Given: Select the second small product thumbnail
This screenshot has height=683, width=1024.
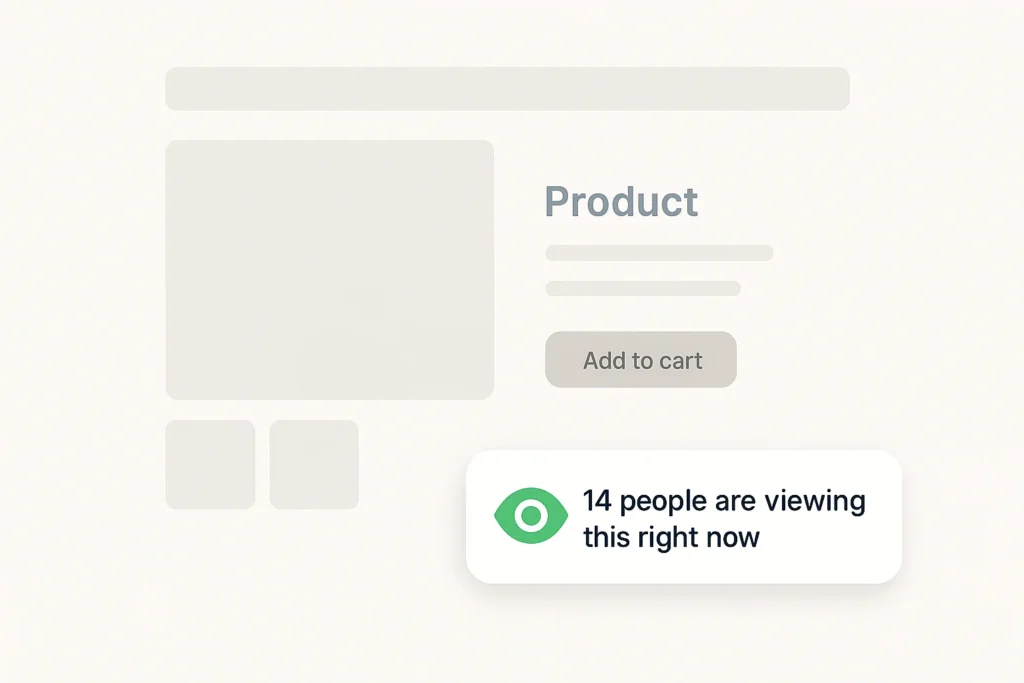Looking at the screenshot, I should pyautogui.click(x=314, y=464).
